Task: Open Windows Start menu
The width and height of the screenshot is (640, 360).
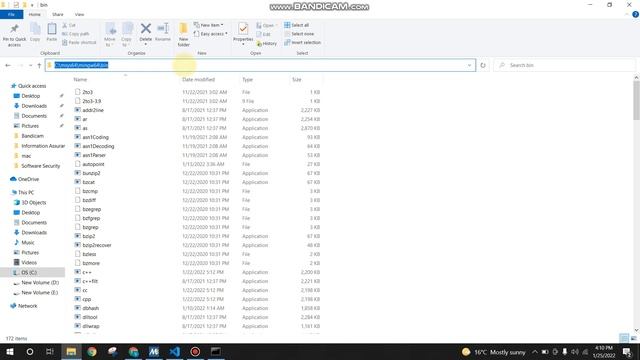Action: [10, 352]
